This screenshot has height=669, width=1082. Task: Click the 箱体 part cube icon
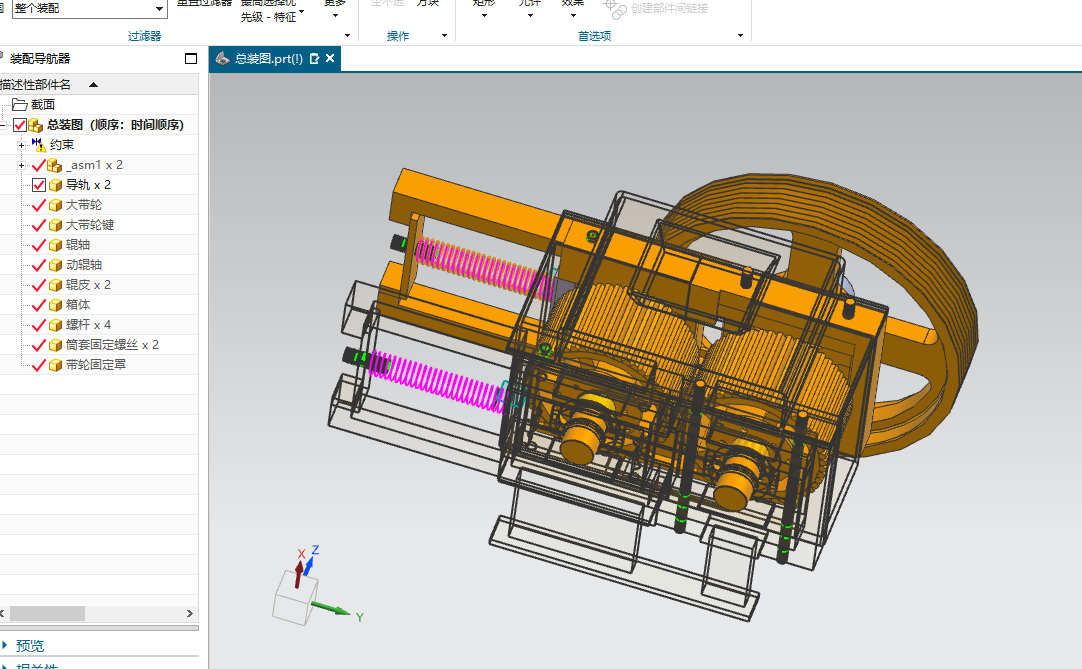(56, 305)
